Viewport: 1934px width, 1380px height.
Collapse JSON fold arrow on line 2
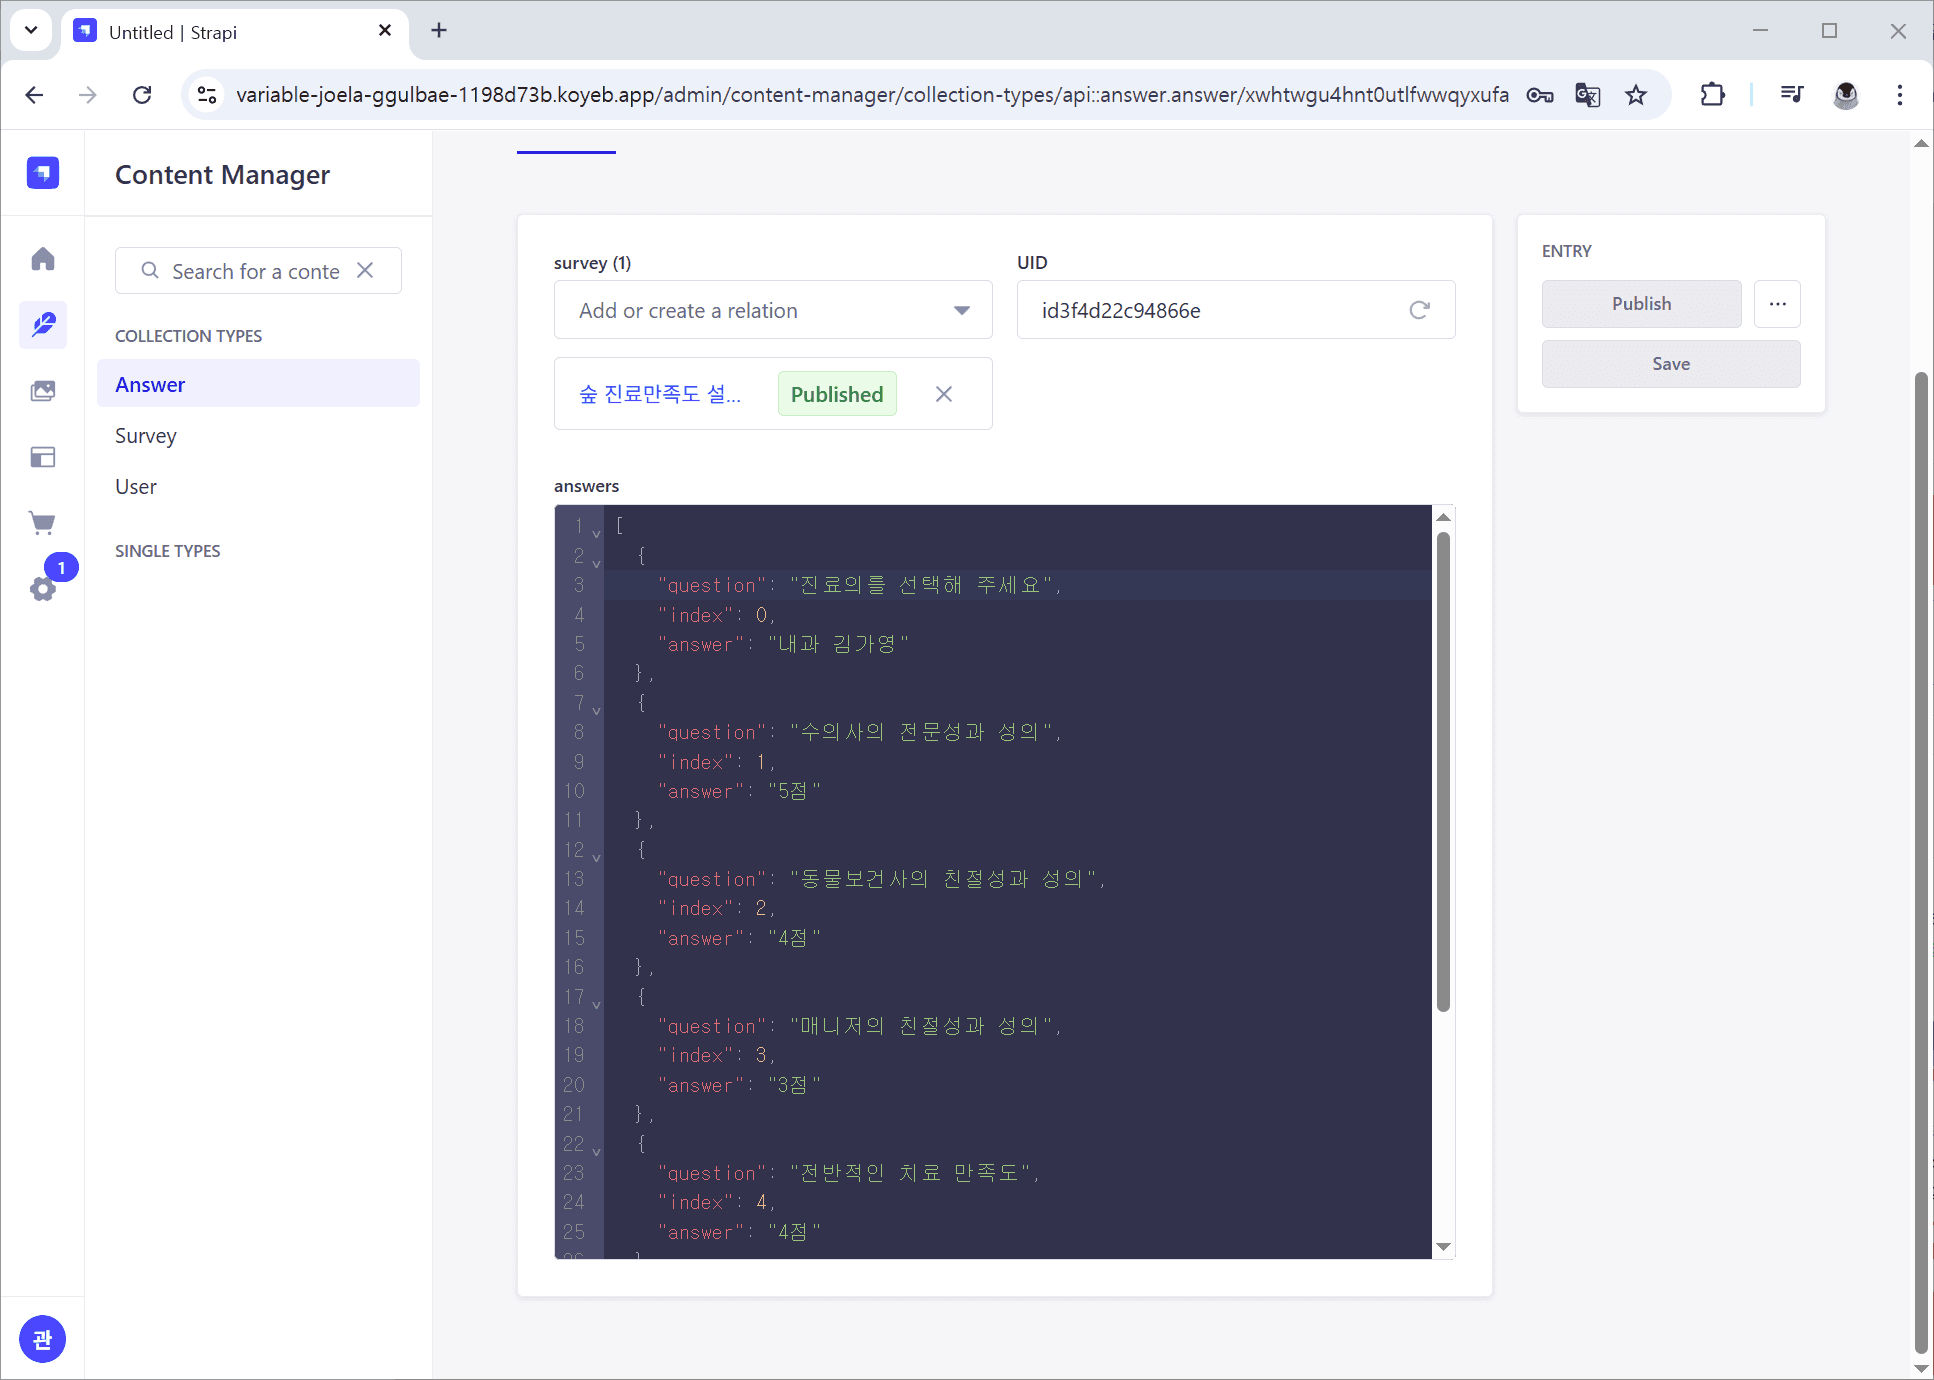click(597, 563)
